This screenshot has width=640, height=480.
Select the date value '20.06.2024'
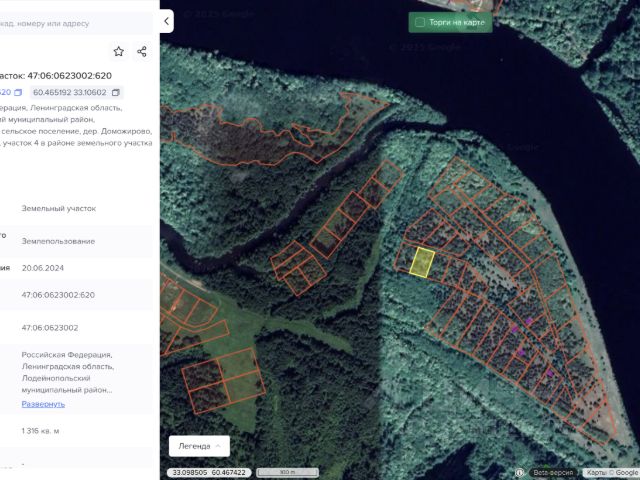43,268
